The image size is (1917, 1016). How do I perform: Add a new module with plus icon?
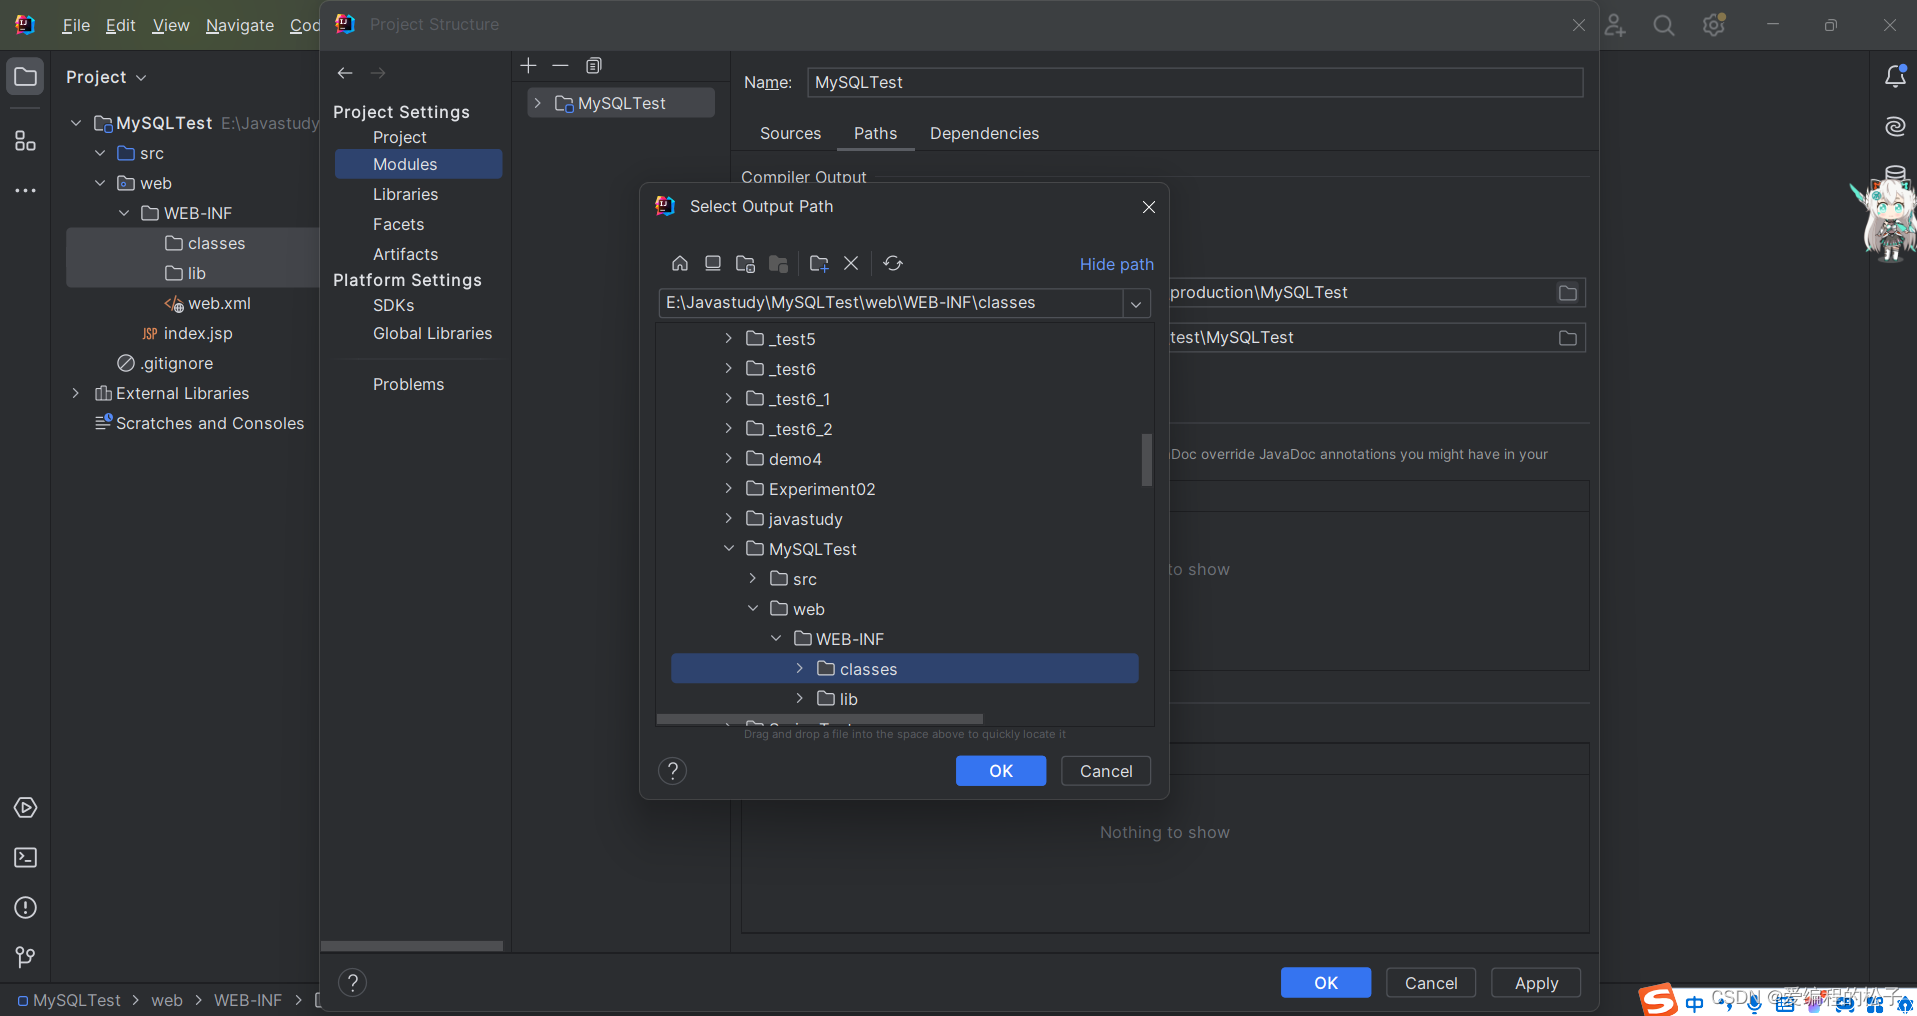tap(529, 66)
